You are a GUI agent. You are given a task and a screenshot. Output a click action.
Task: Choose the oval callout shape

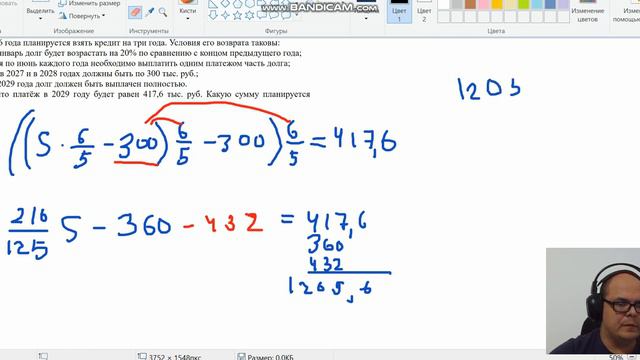(274, 16)
